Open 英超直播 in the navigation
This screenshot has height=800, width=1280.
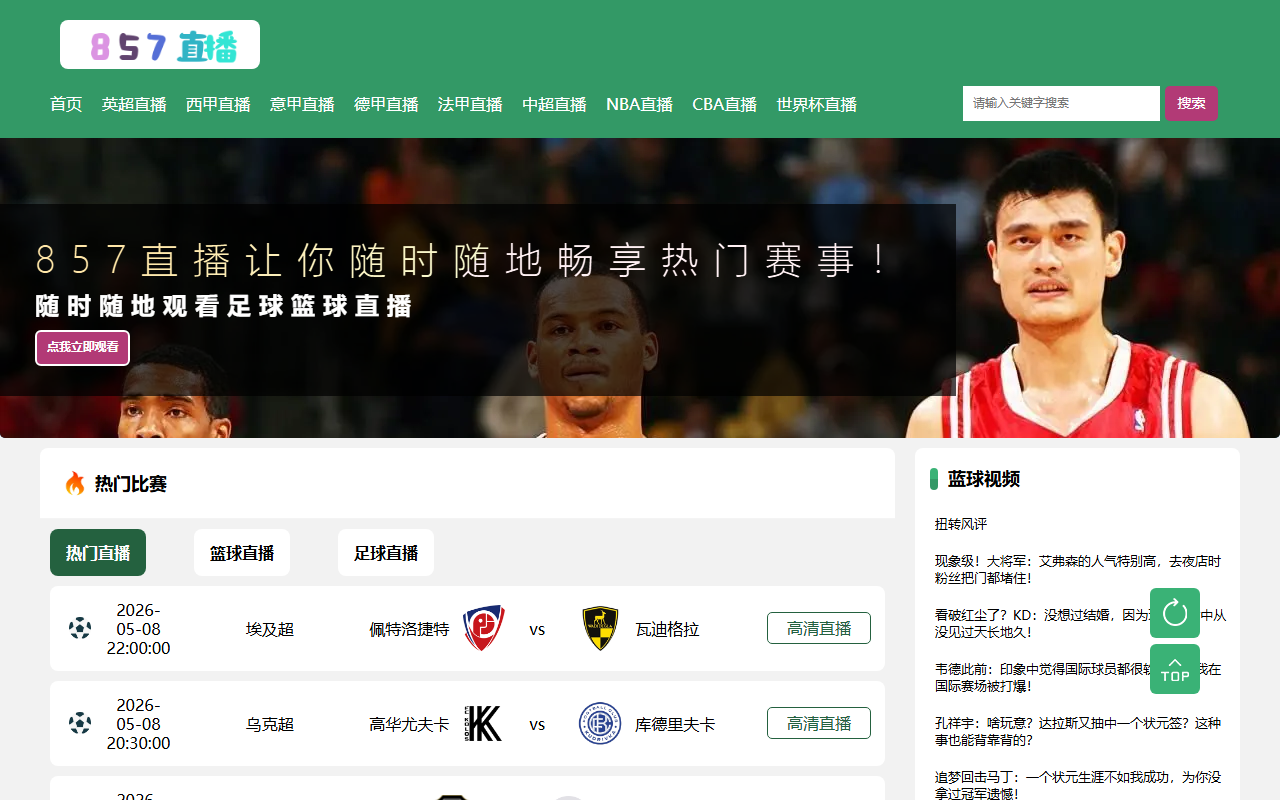pyautogui.click(x=134, y=104)
